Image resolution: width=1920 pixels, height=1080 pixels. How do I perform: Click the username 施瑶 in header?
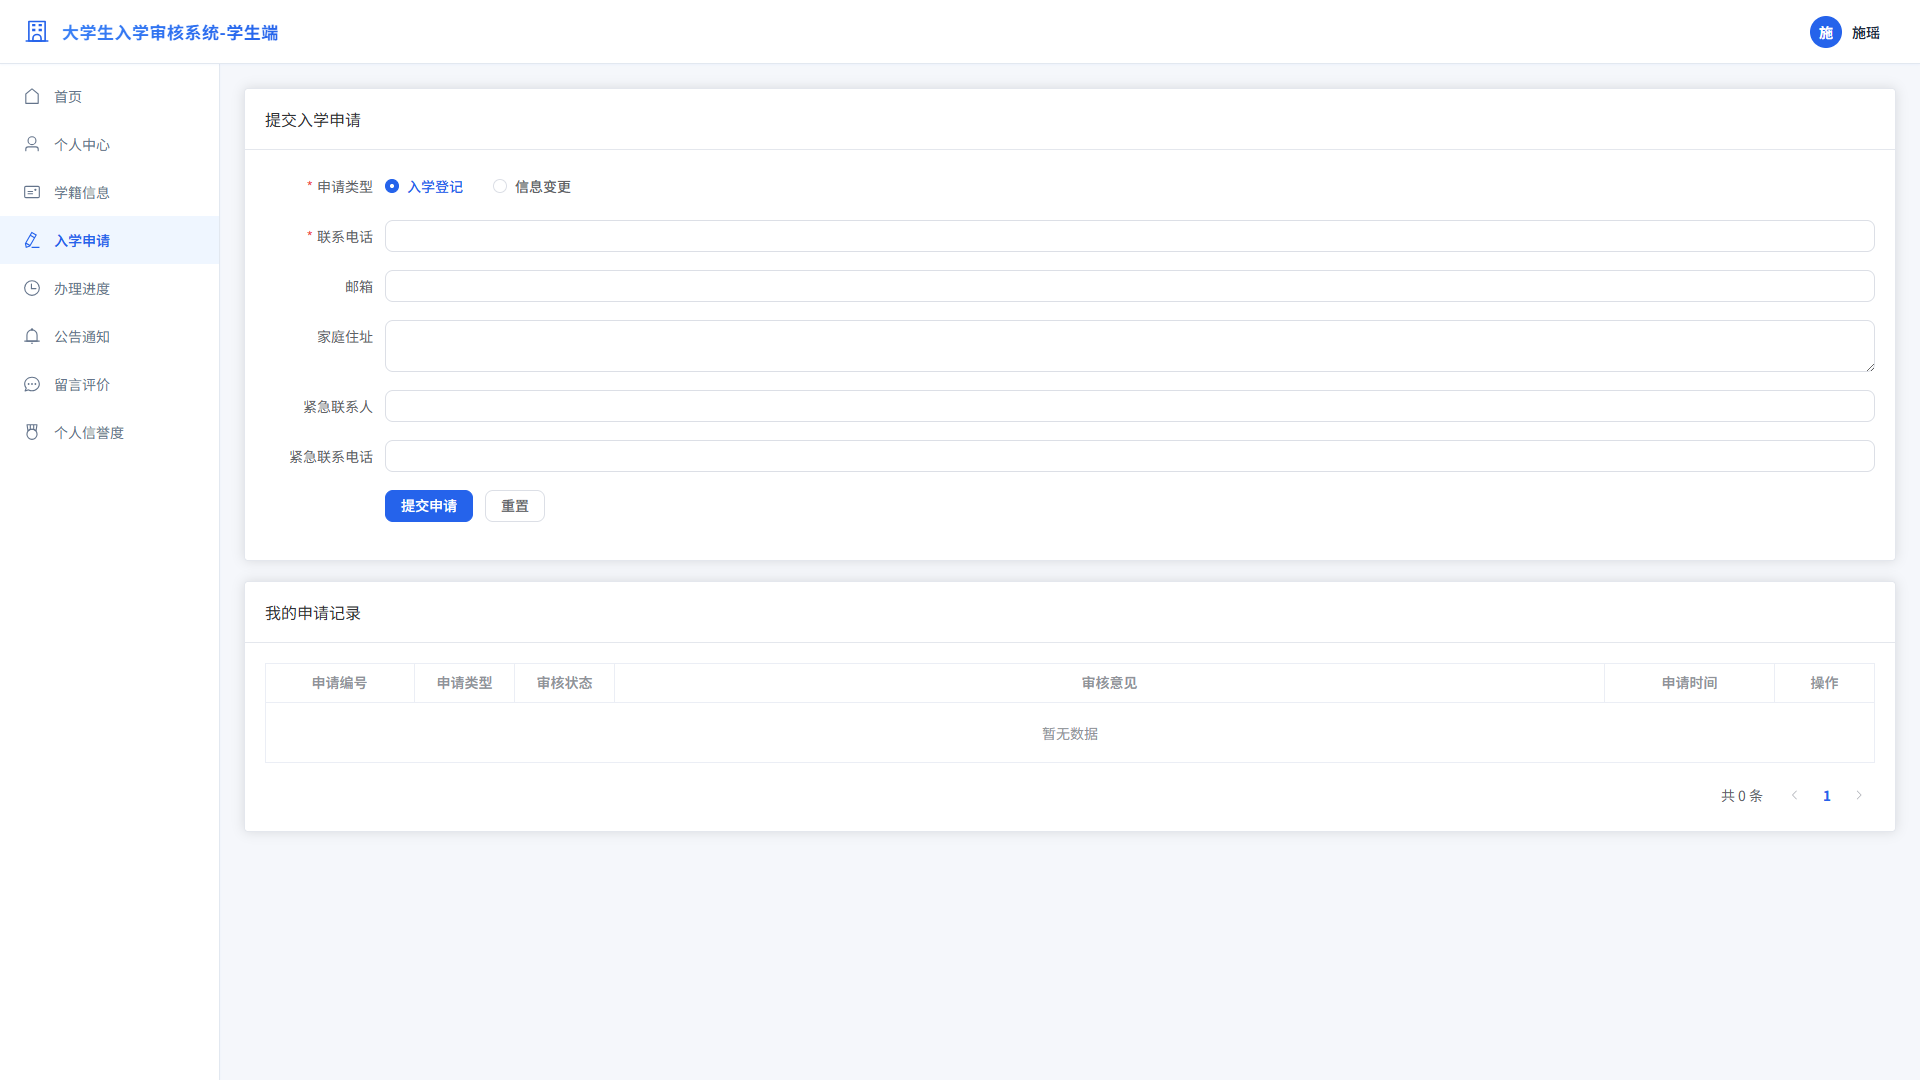pyautogui.click(x=1866, y=33)
